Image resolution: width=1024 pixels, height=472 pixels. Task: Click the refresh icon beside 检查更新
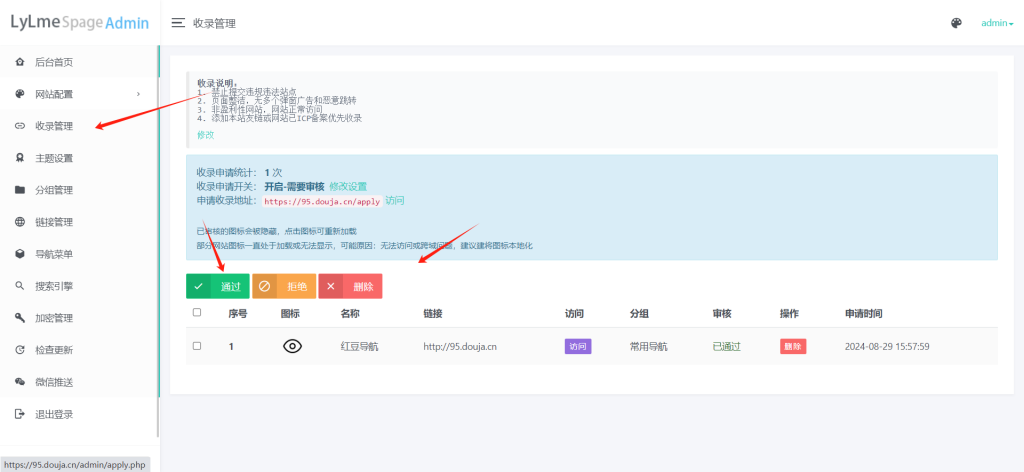point(20,350)
